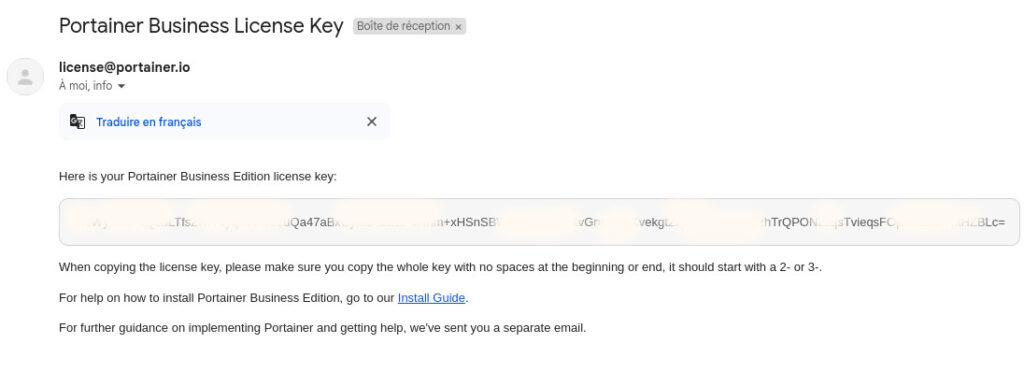Click the À moi, info recipients text
Screen dimensions: 1024x372
(x=86, y=85)
